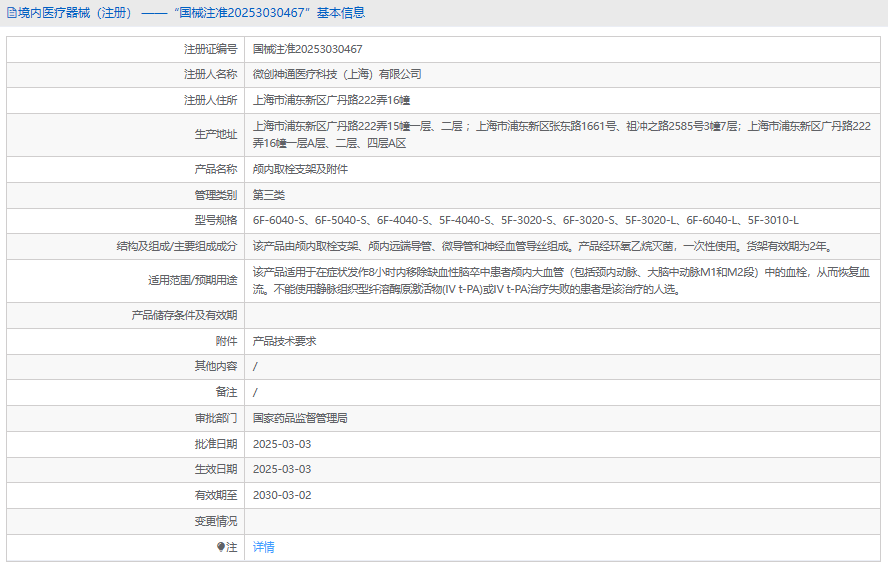Click the expiry date 2030-03-02
The width and height of the screenshot is (888, 570).
pyautogui.click(x=282, y=495)
